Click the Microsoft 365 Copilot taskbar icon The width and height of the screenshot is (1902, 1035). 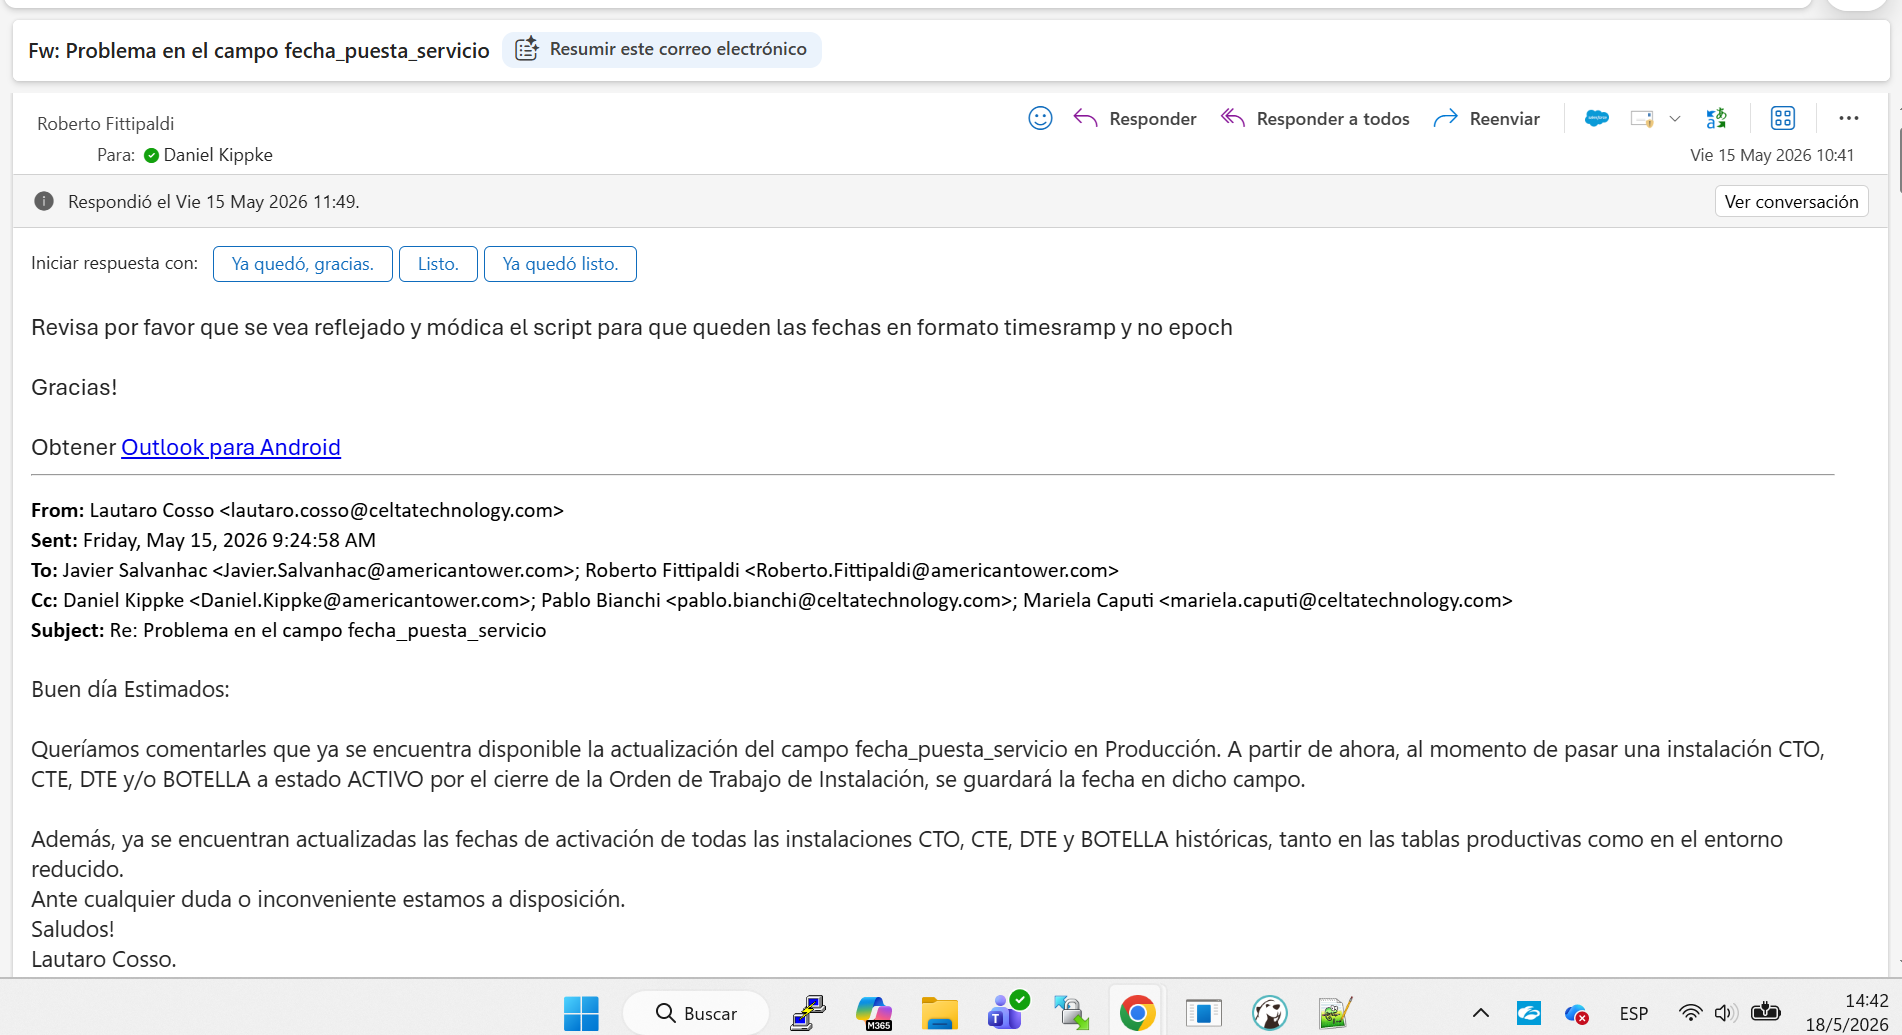point(874,1013)
